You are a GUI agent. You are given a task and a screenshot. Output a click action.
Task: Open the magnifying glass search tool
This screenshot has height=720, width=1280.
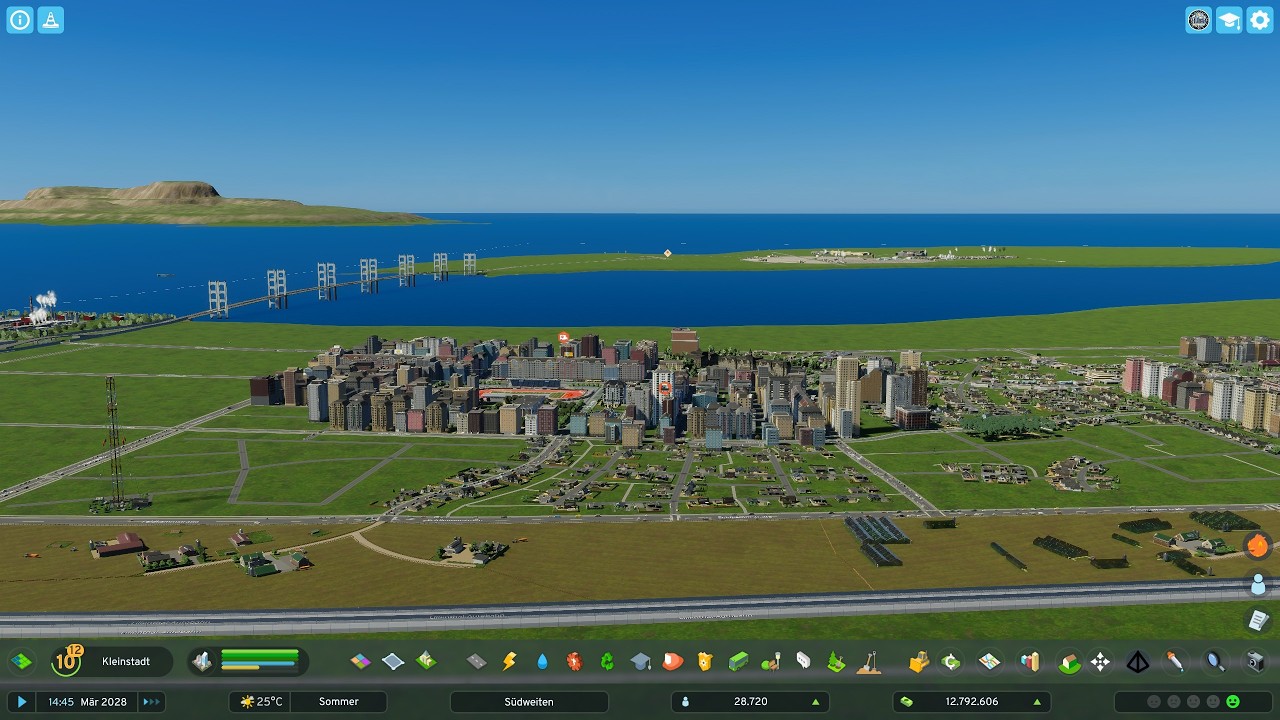point(1214,661)
